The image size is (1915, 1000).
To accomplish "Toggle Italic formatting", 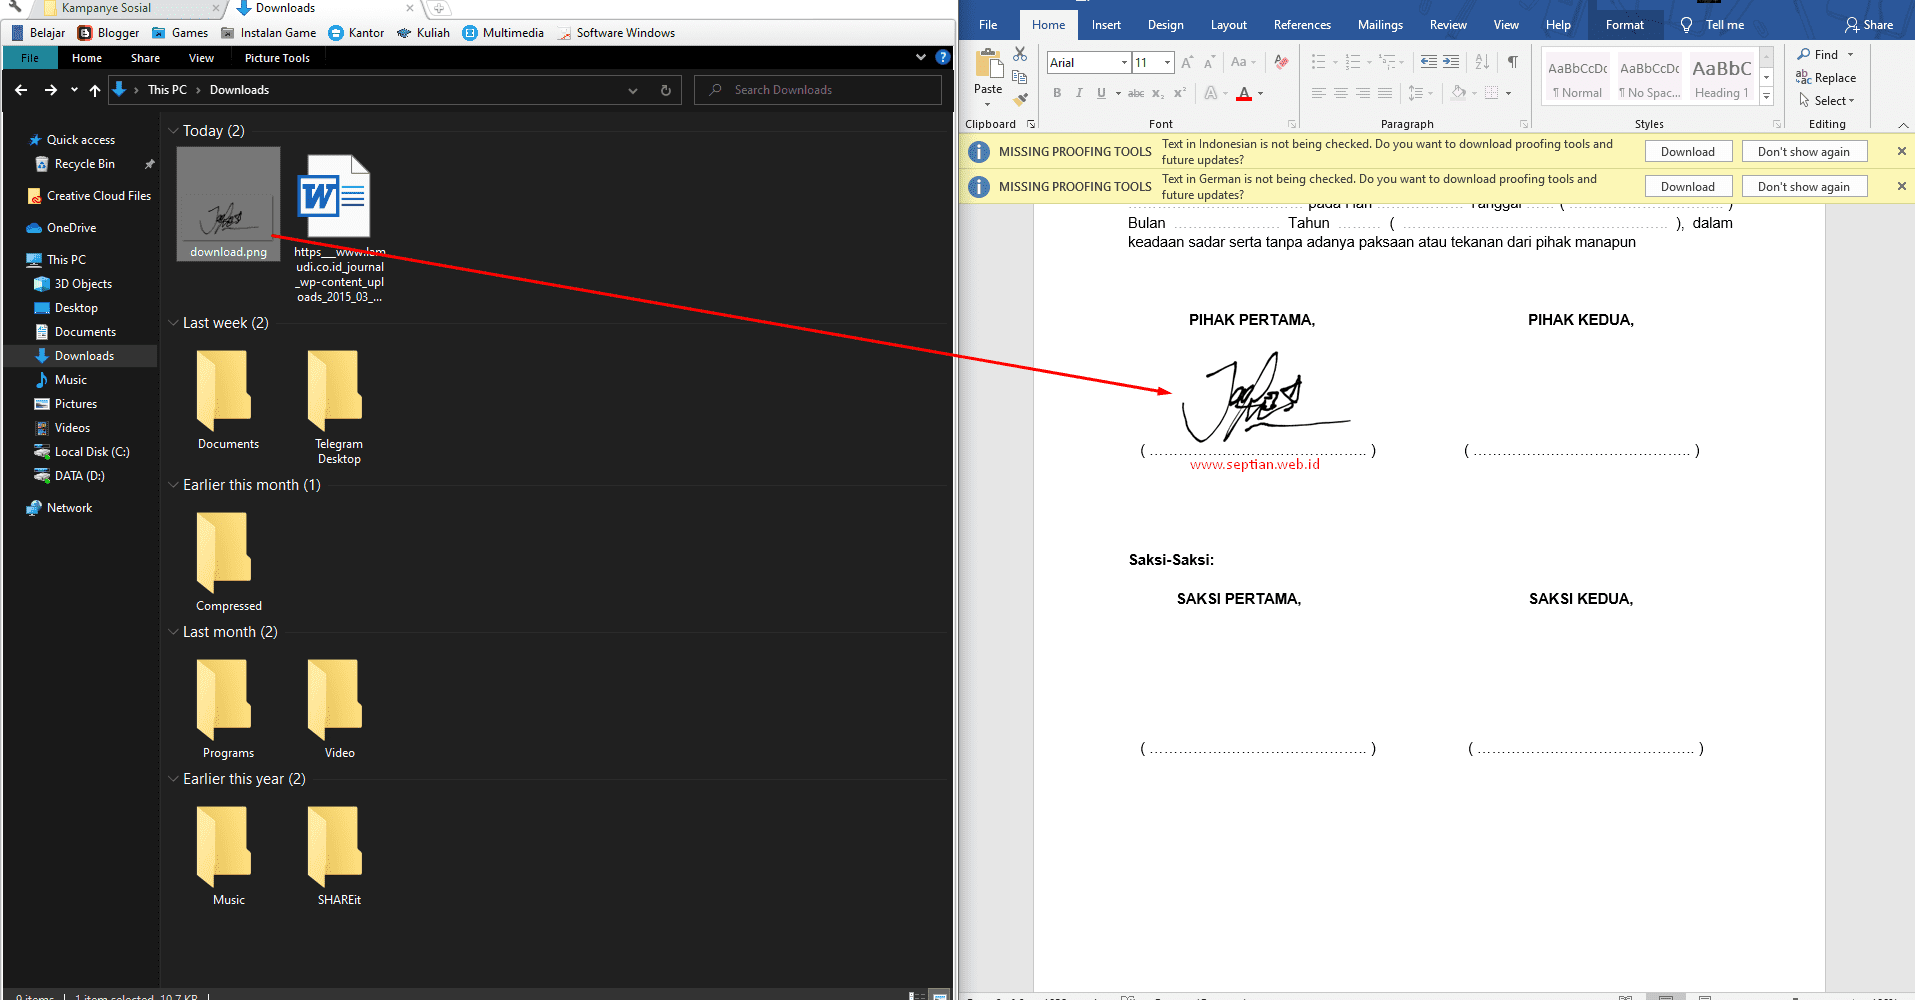I will tap(1079, 93).
